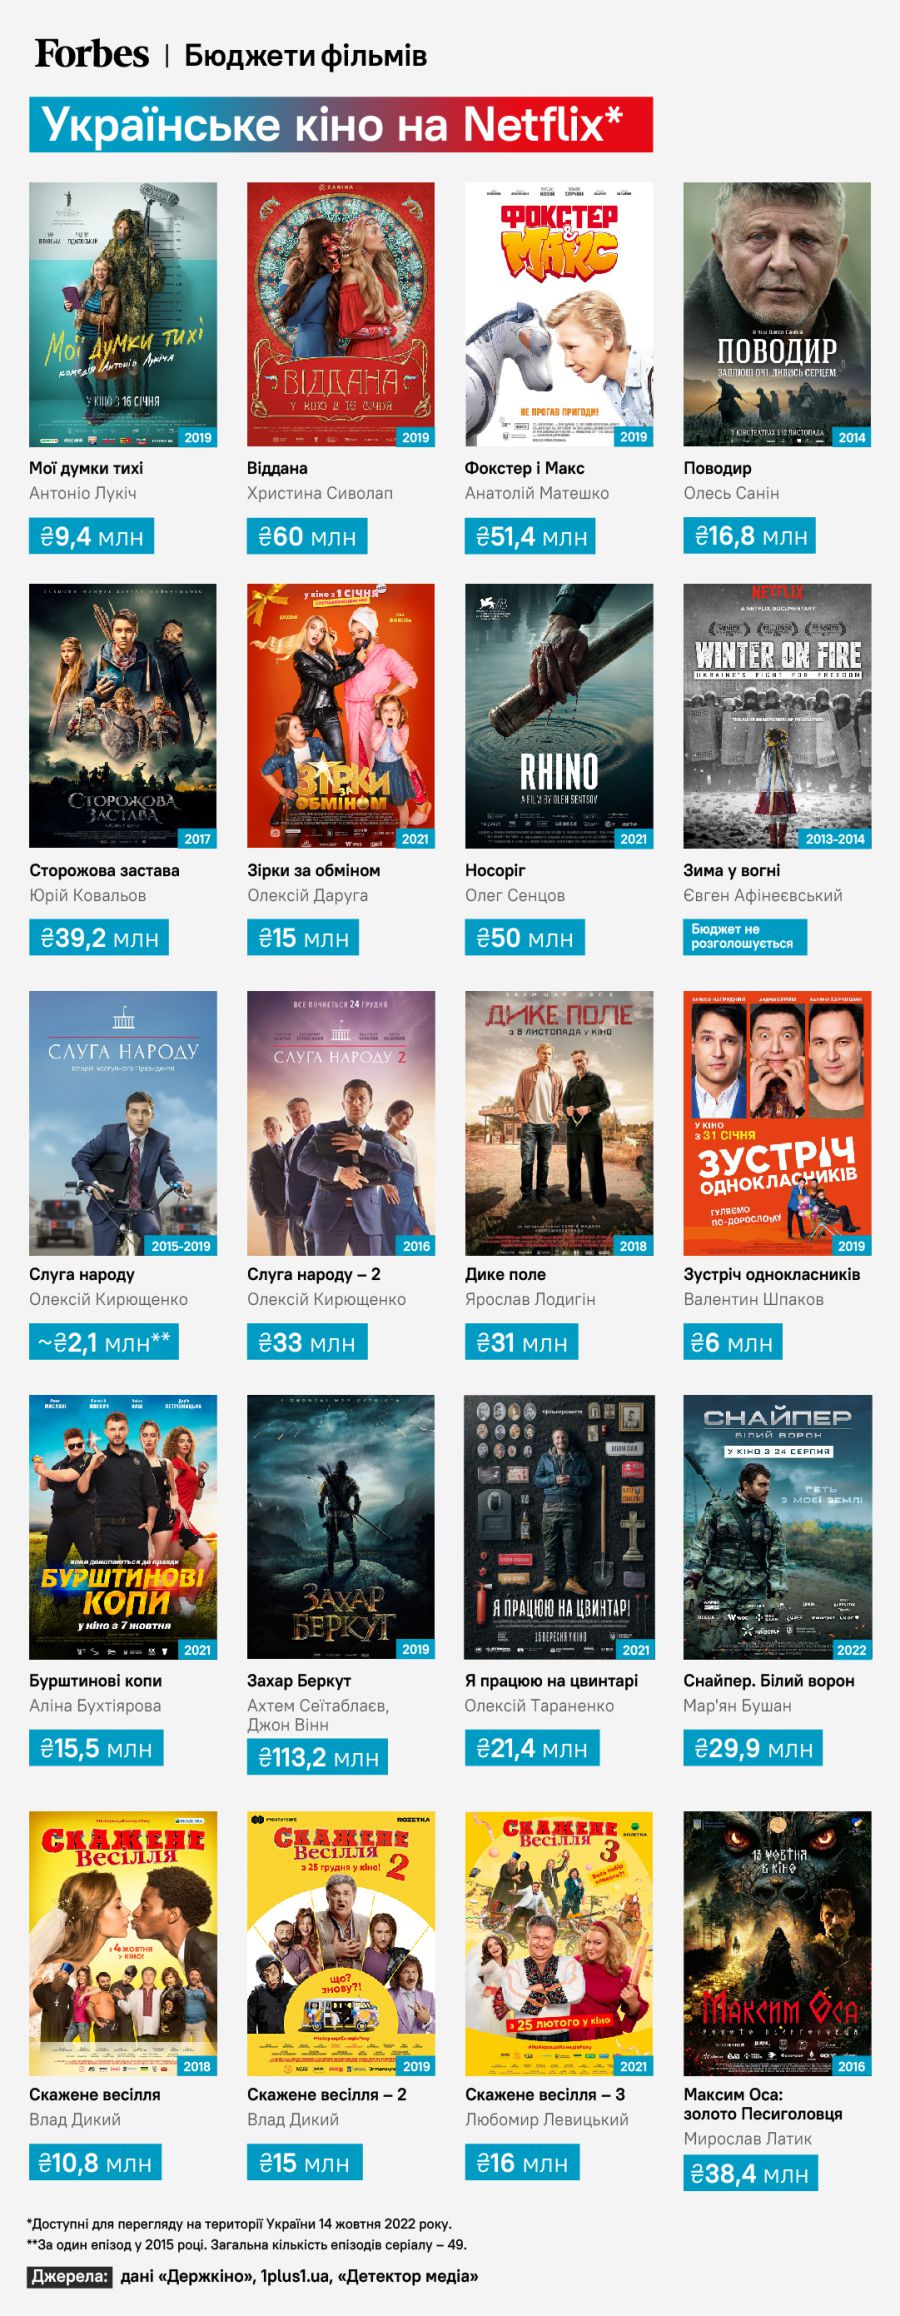Open the Снайпер Білий ворон poster
This screenshot has height=2316, width=900.
(777, 1527)
